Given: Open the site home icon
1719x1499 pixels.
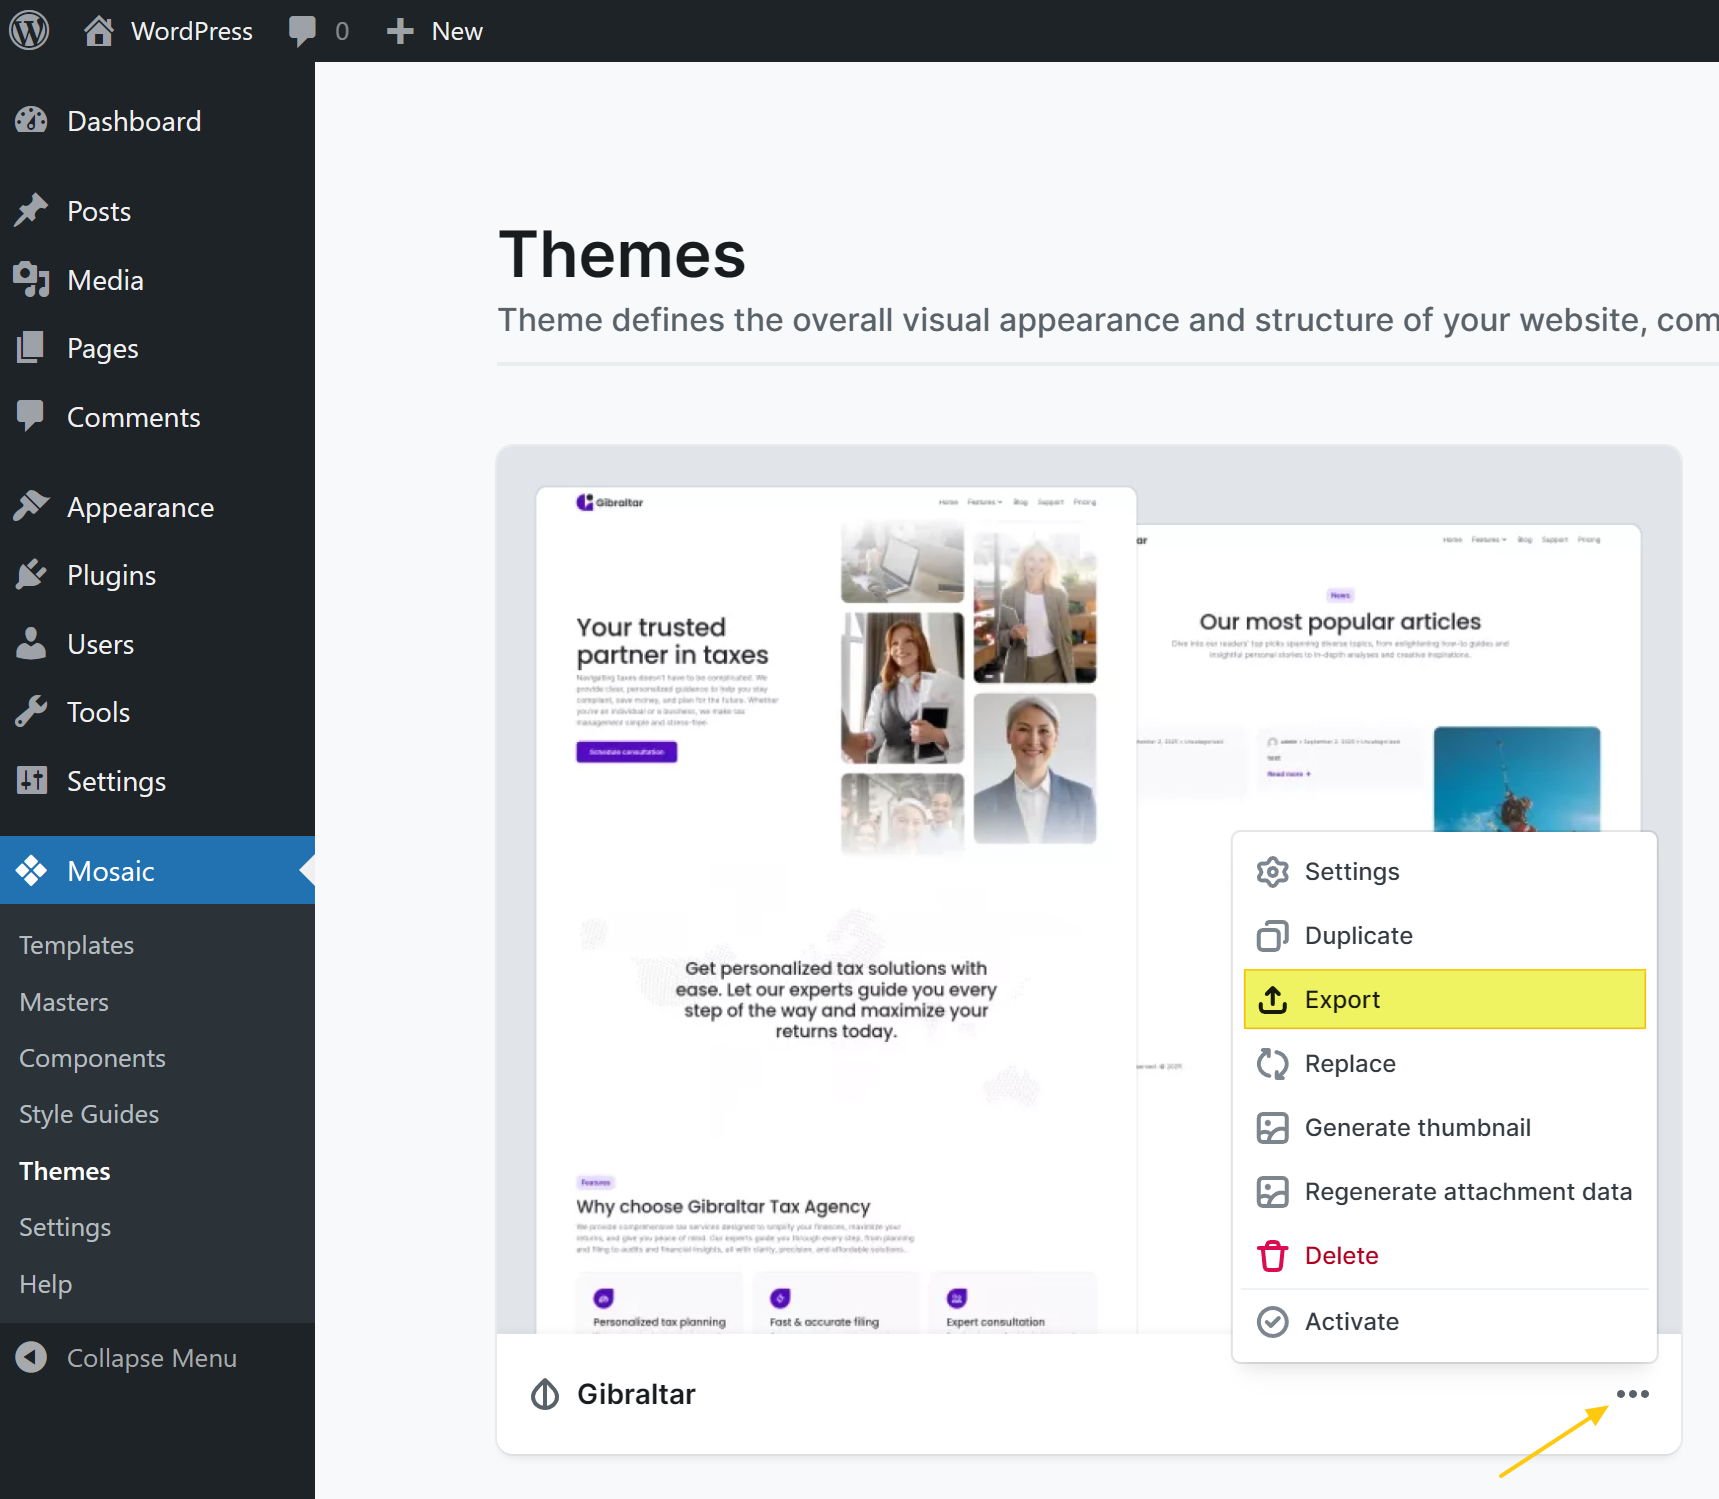Looking at the screenshot, I should click(98, 31).
